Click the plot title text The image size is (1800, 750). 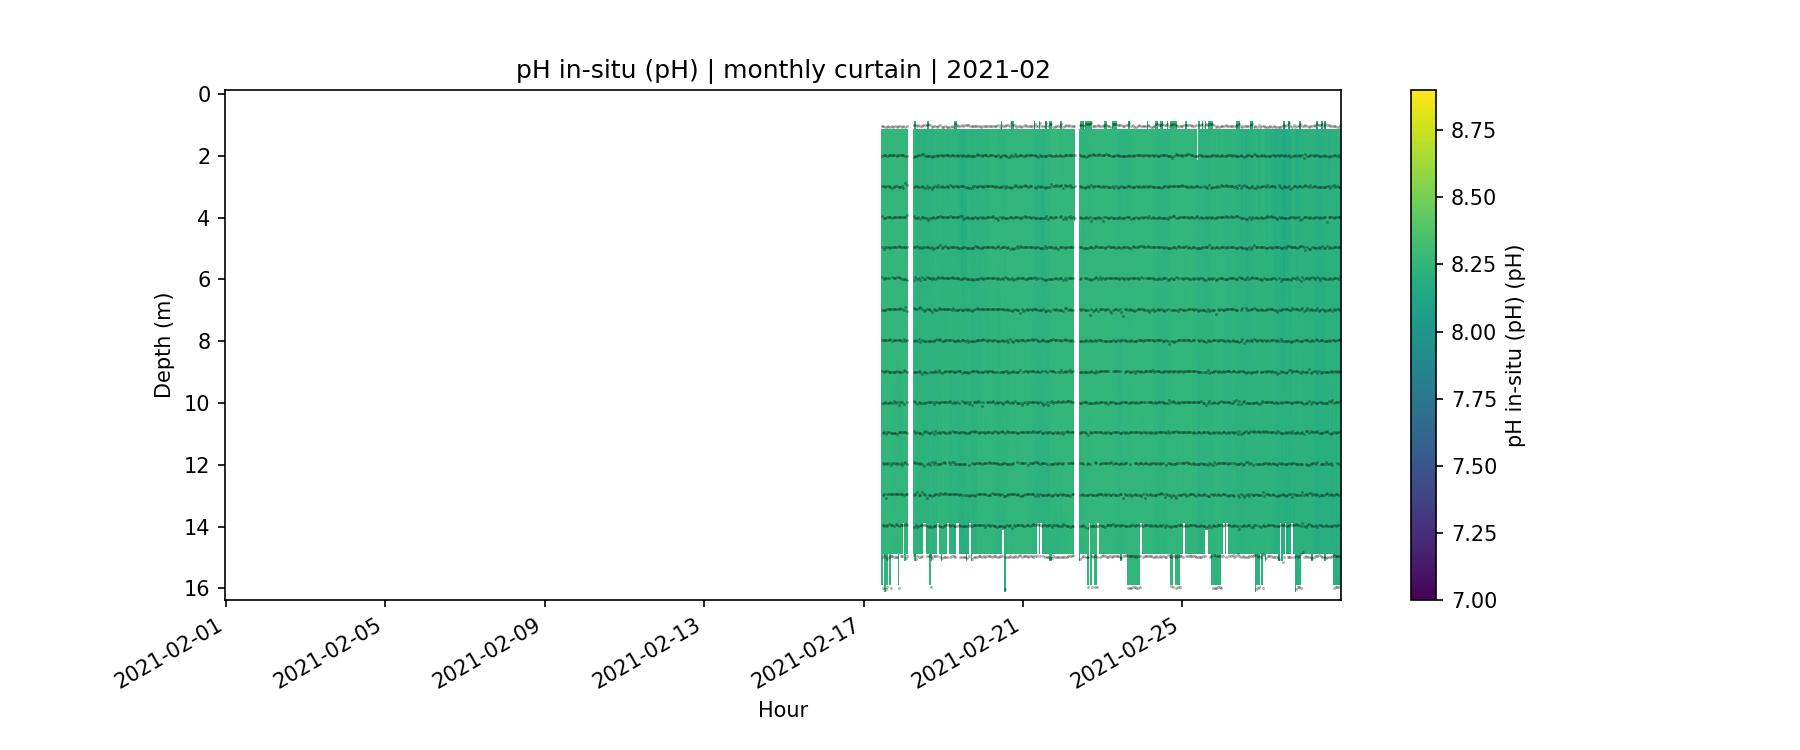pyautogui.click(x=782, y=70)
